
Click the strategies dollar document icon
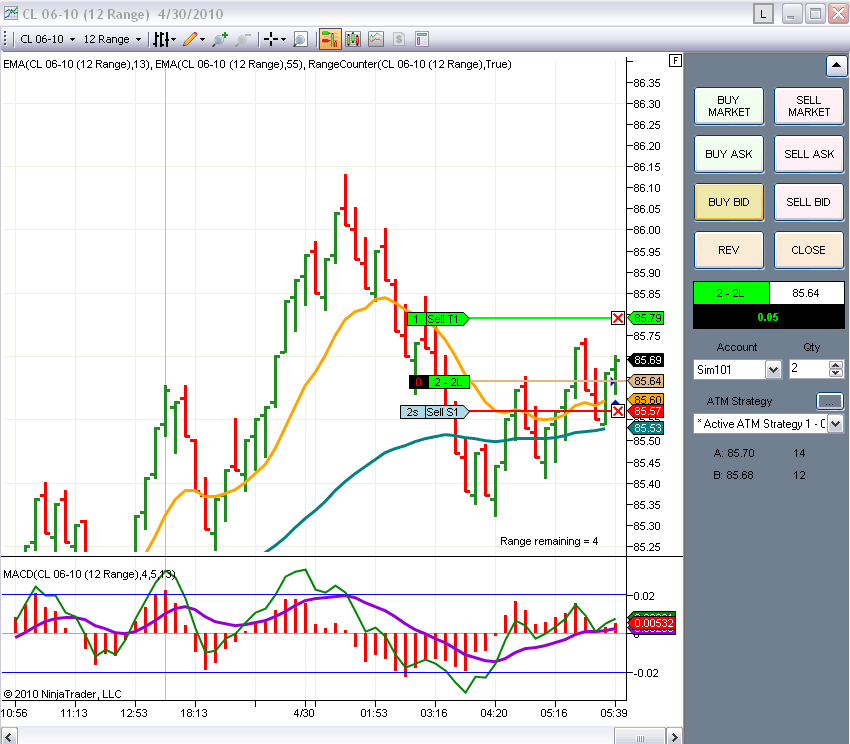[x=399, y=39]
